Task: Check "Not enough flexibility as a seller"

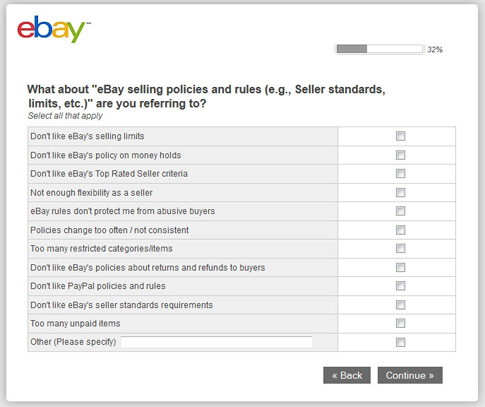Action: tap(400, 193)
